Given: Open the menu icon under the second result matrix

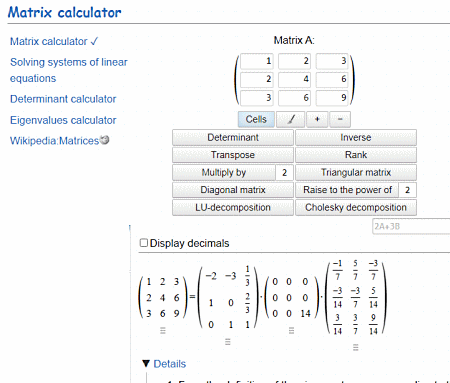Looking at the screenshot, I should 228,342.
